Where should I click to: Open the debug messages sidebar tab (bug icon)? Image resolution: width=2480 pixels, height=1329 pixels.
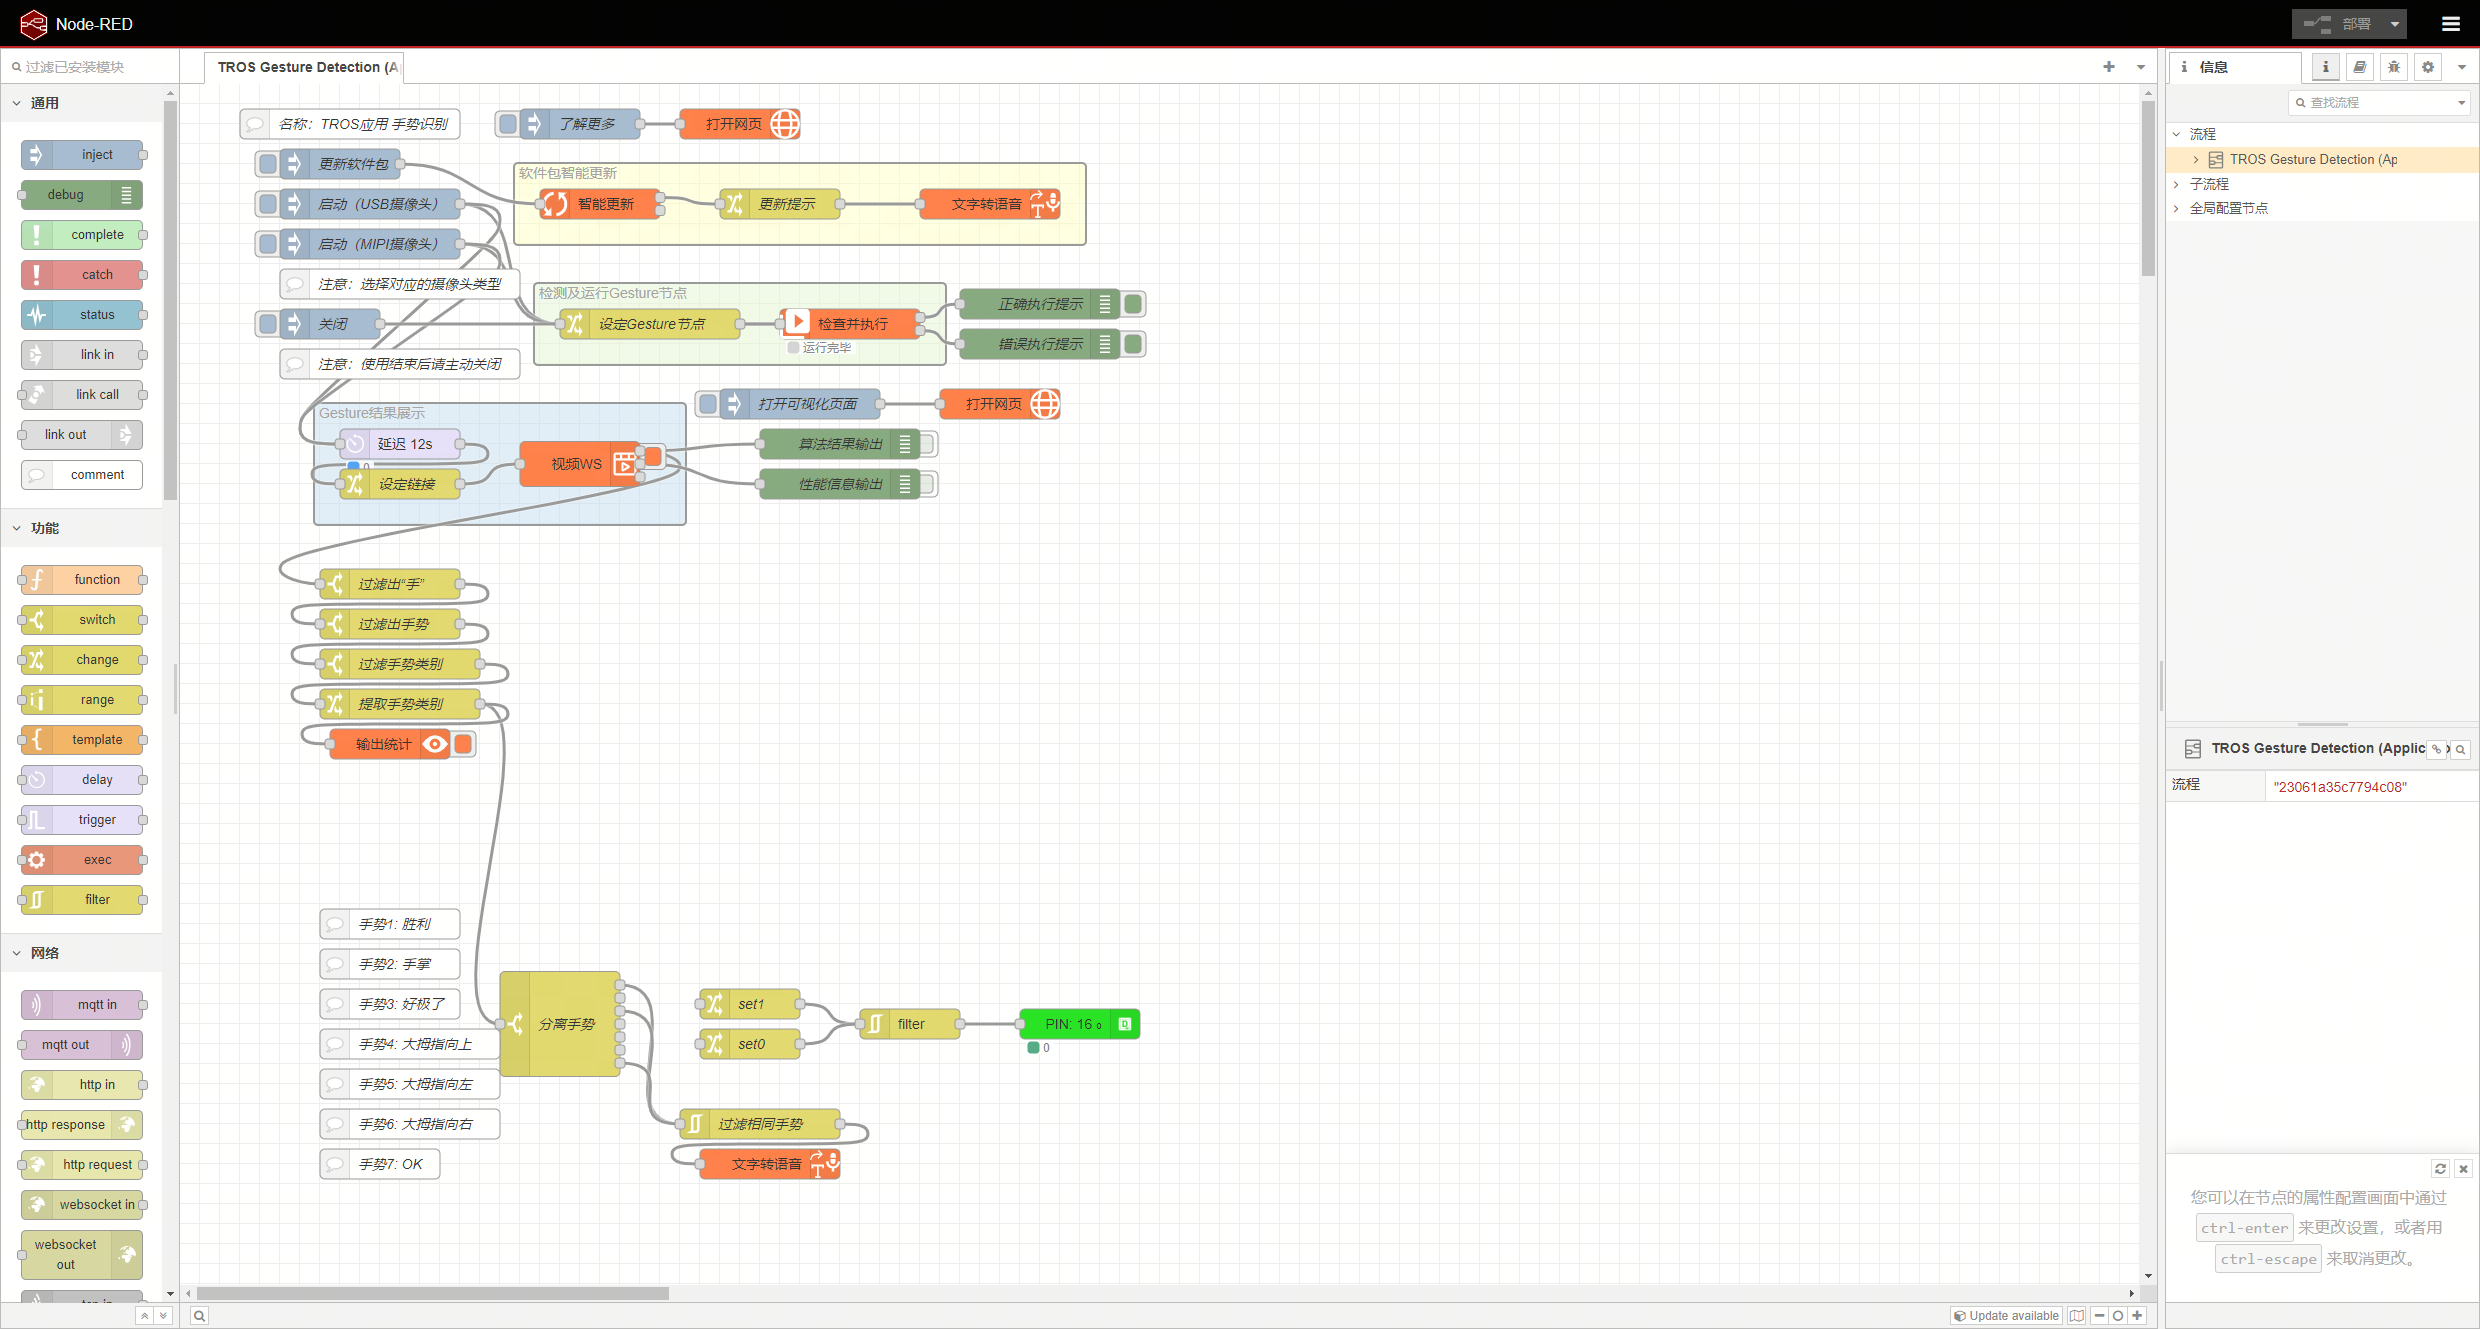coord(2393,67)
